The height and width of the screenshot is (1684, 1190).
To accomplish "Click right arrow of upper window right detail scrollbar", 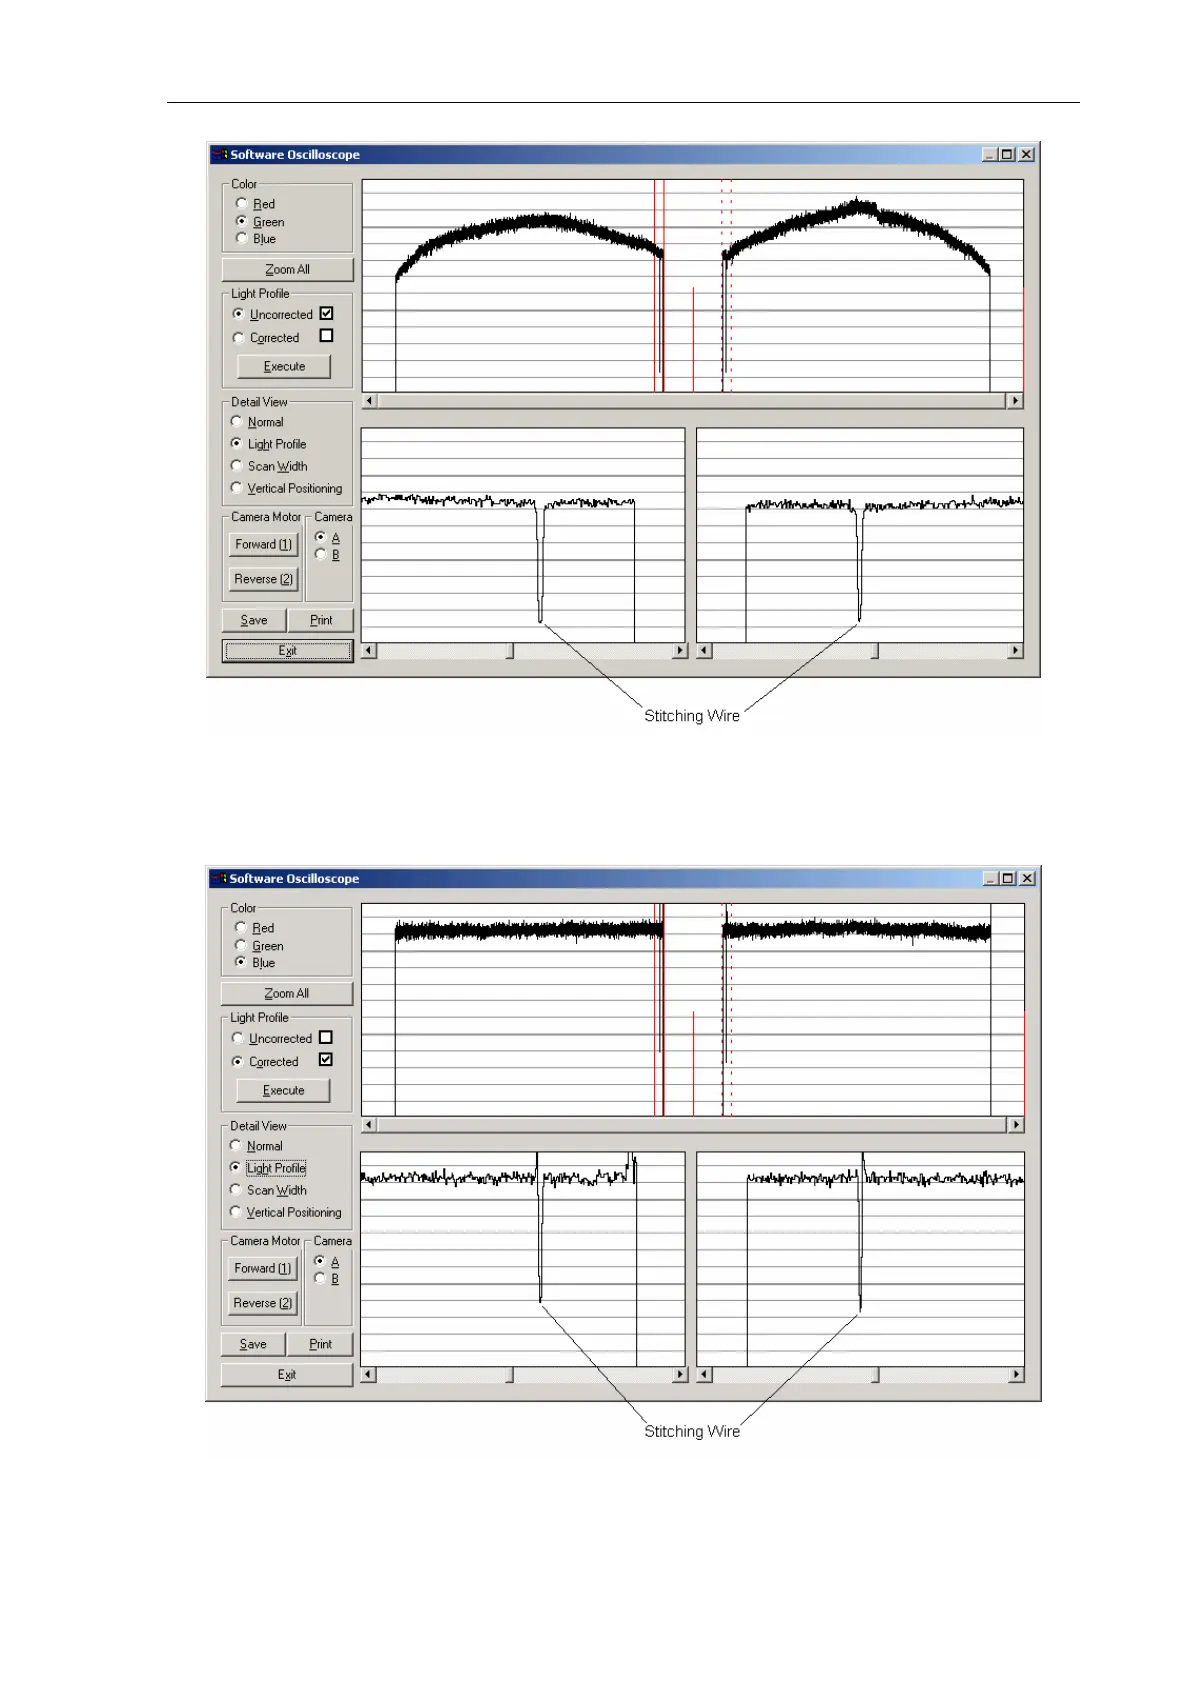I will pos(1015,651).
